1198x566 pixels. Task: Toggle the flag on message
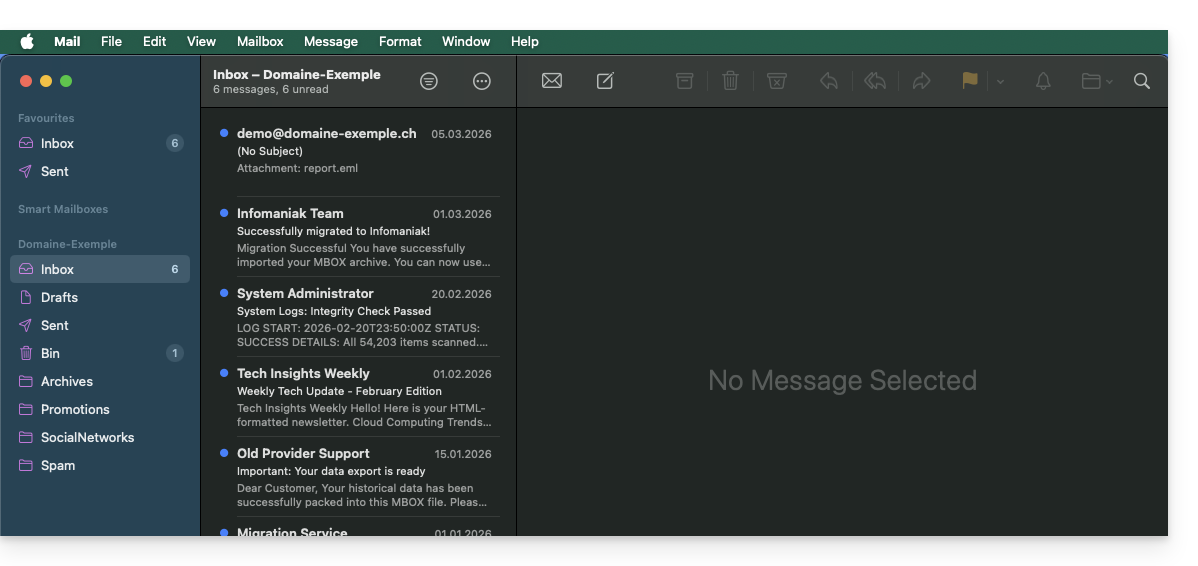pos(970,81)
